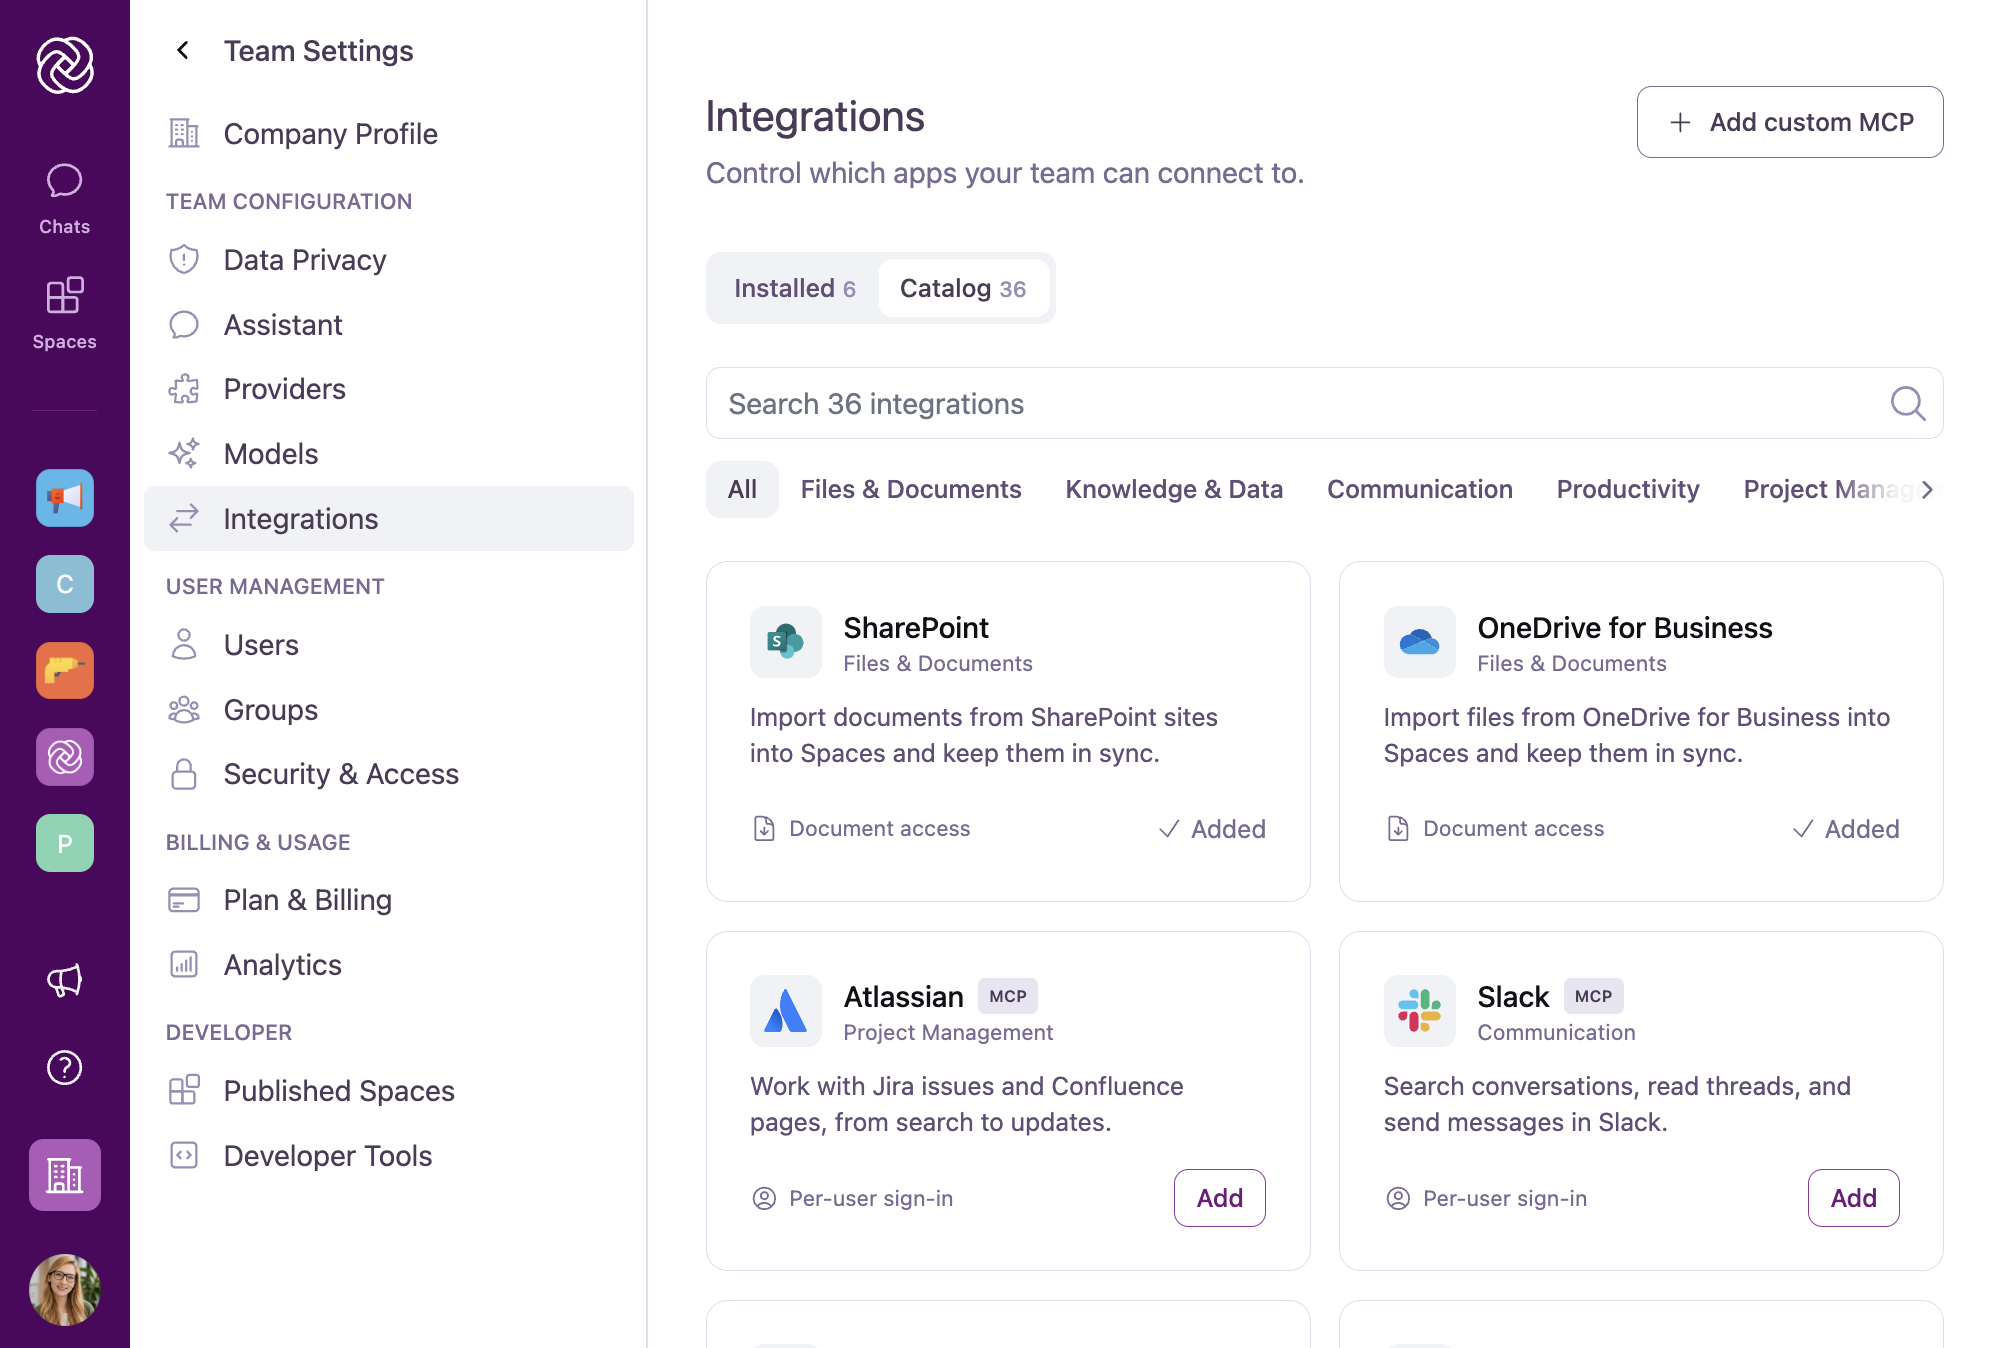The height and width of the screenshot is (1348, 2002).
Task: Open the purple swirl space tile
Action: click(x=65, y=757)
